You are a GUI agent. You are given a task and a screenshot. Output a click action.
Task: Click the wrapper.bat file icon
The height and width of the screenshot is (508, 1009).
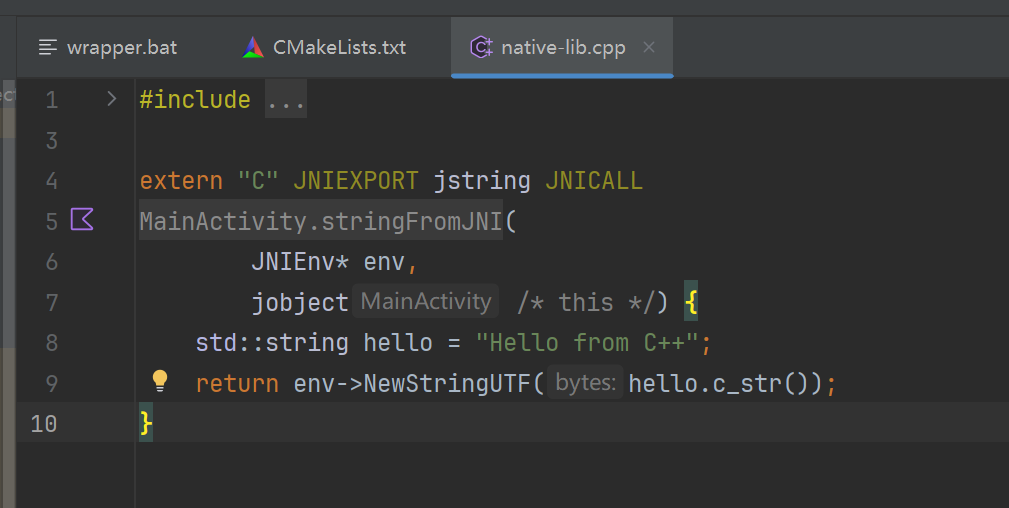coord(48,48)
